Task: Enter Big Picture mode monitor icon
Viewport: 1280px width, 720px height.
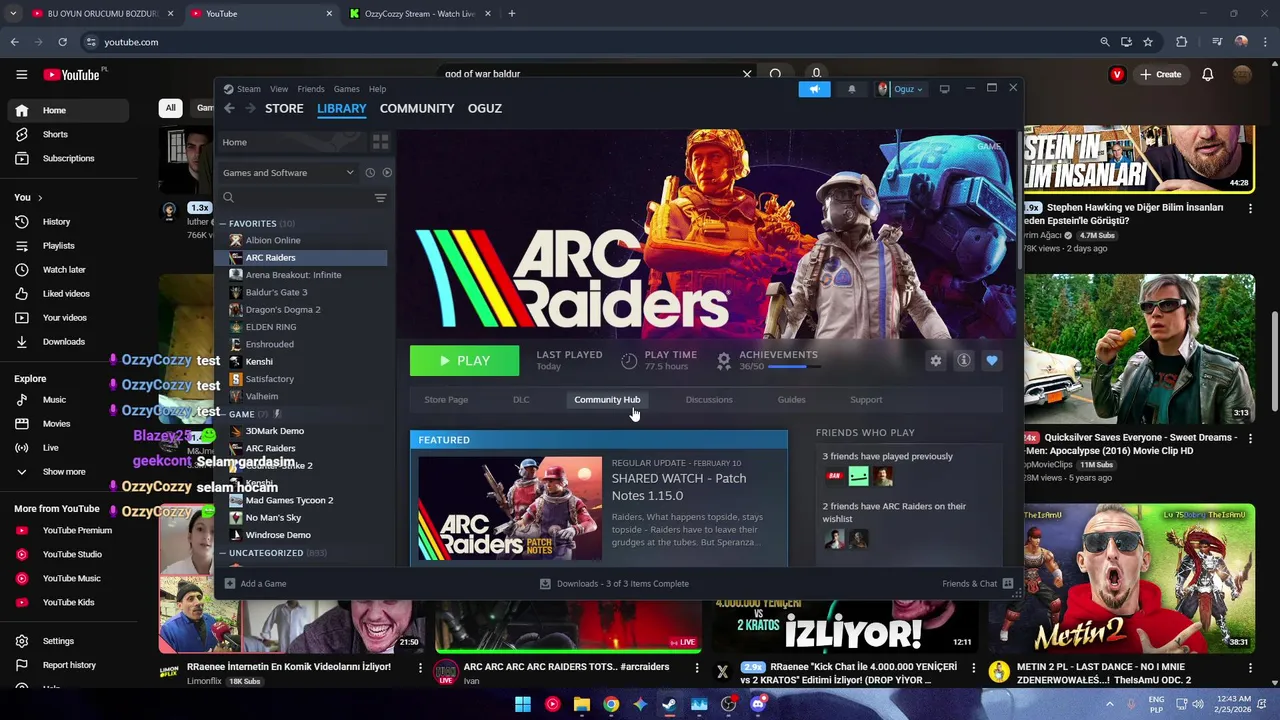Action: (944, 89)
